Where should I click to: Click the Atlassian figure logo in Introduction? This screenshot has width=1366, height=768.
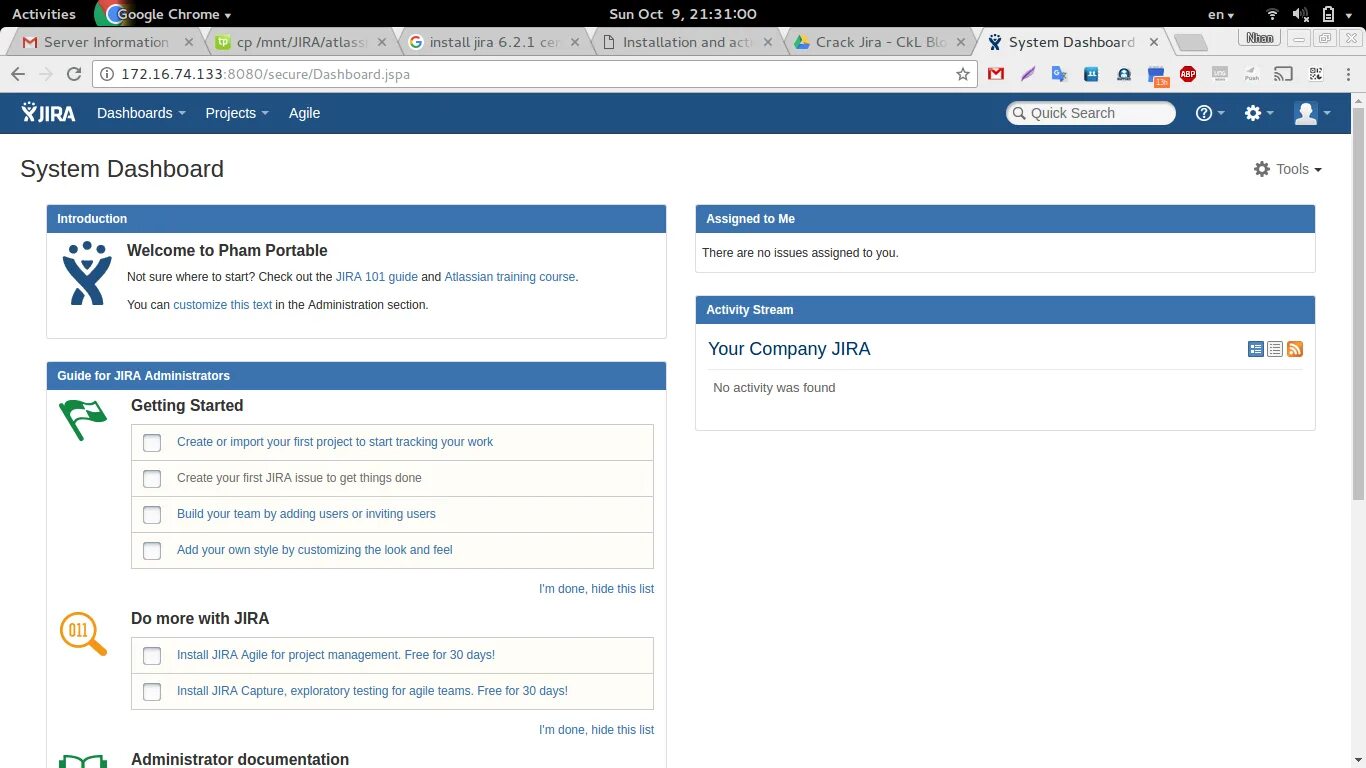87,273
